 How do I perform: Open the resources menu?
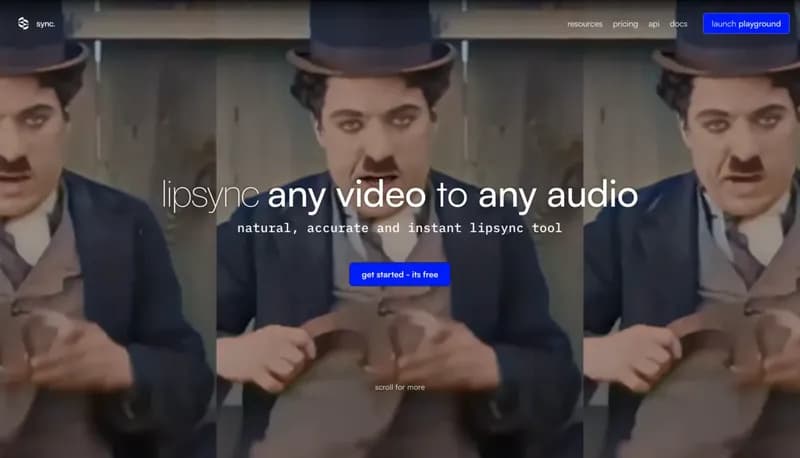(x=585, y=24)
